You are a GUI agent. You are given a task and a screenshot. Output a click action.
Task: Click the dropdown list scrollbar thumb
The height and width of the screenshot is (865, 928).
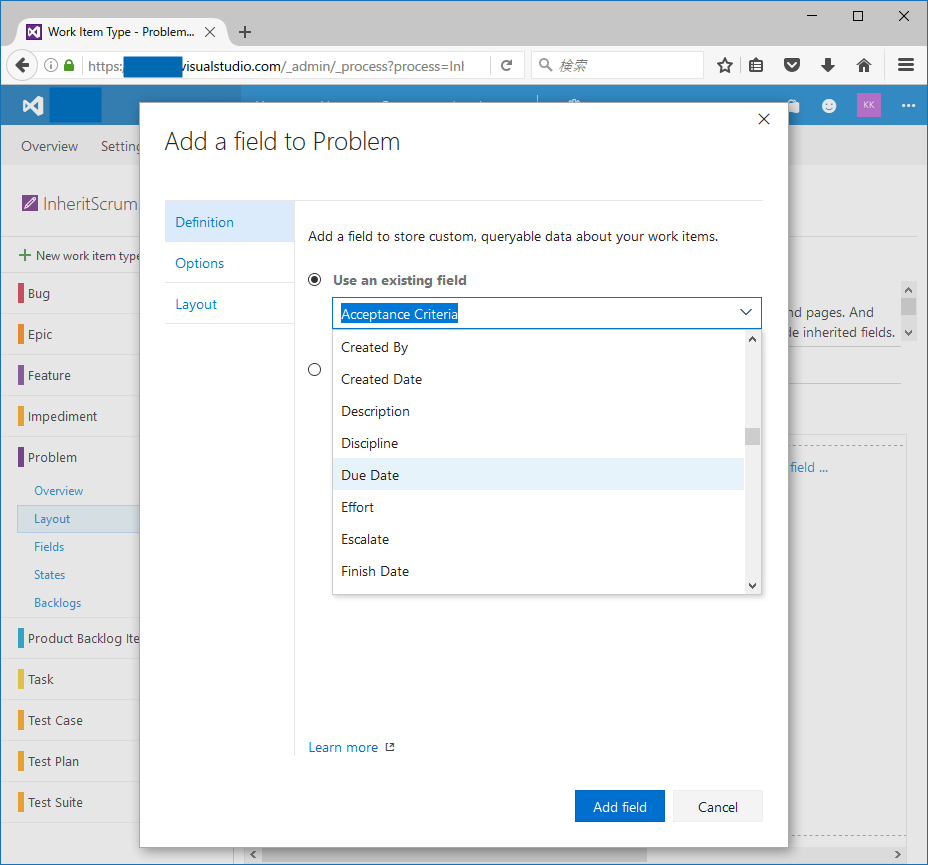pos(752,436)
